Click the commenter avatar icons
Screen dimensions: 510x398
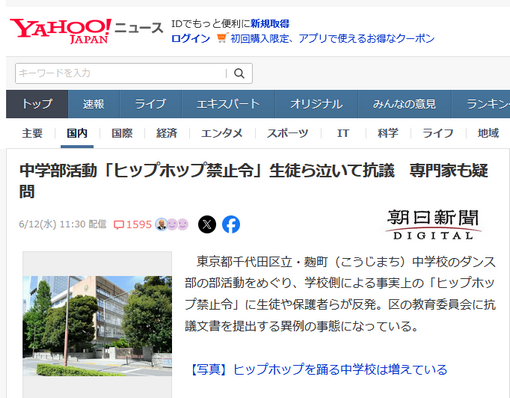click(172, 224)
